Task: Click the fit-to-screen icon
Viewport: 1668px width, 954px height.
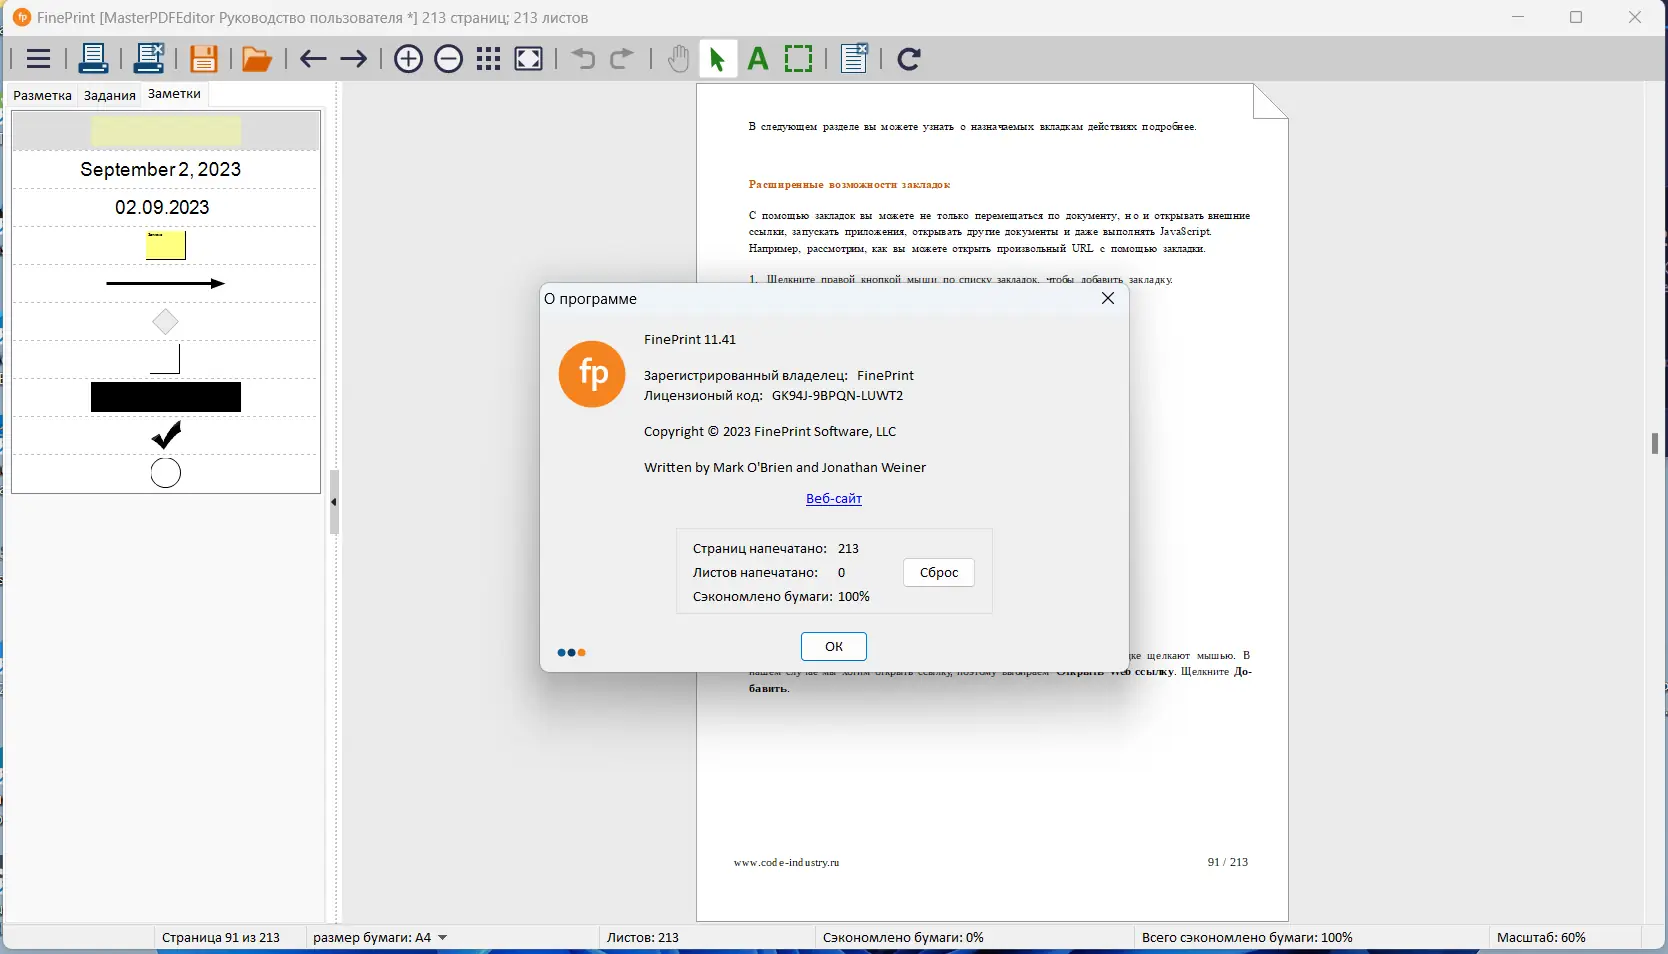Action: click(529, 59)
